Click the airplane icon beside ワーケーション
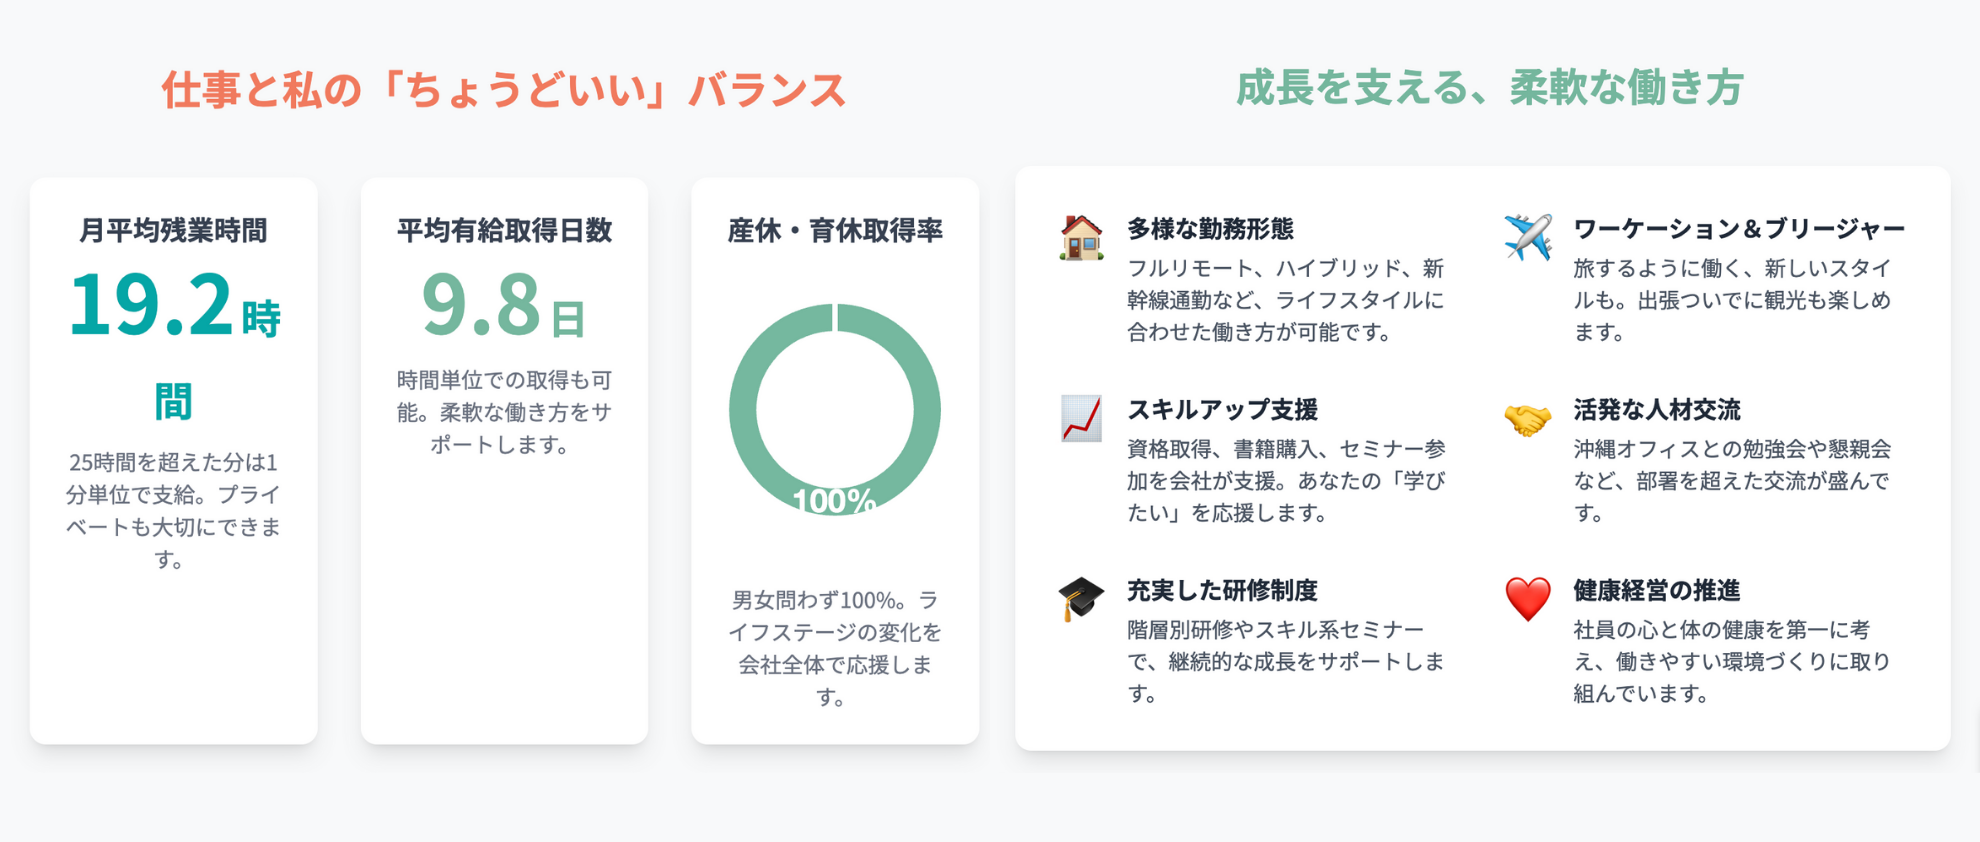 point(1528,237)
